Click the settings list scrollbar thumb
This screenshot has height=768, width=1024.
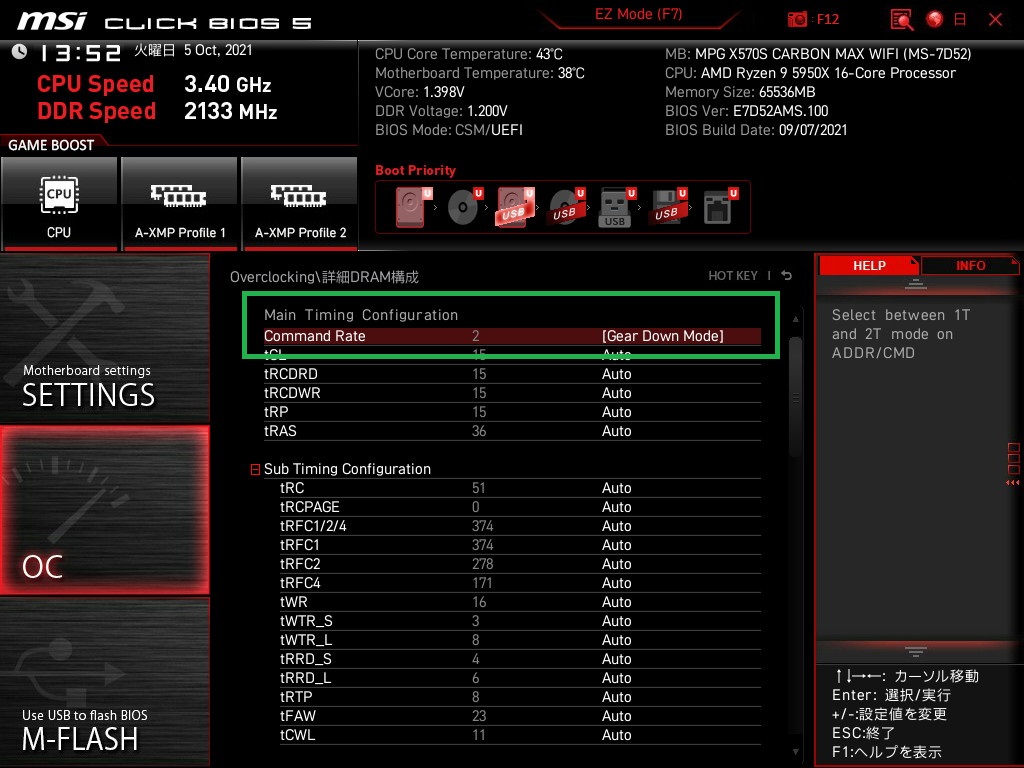(x=795, y=396)
